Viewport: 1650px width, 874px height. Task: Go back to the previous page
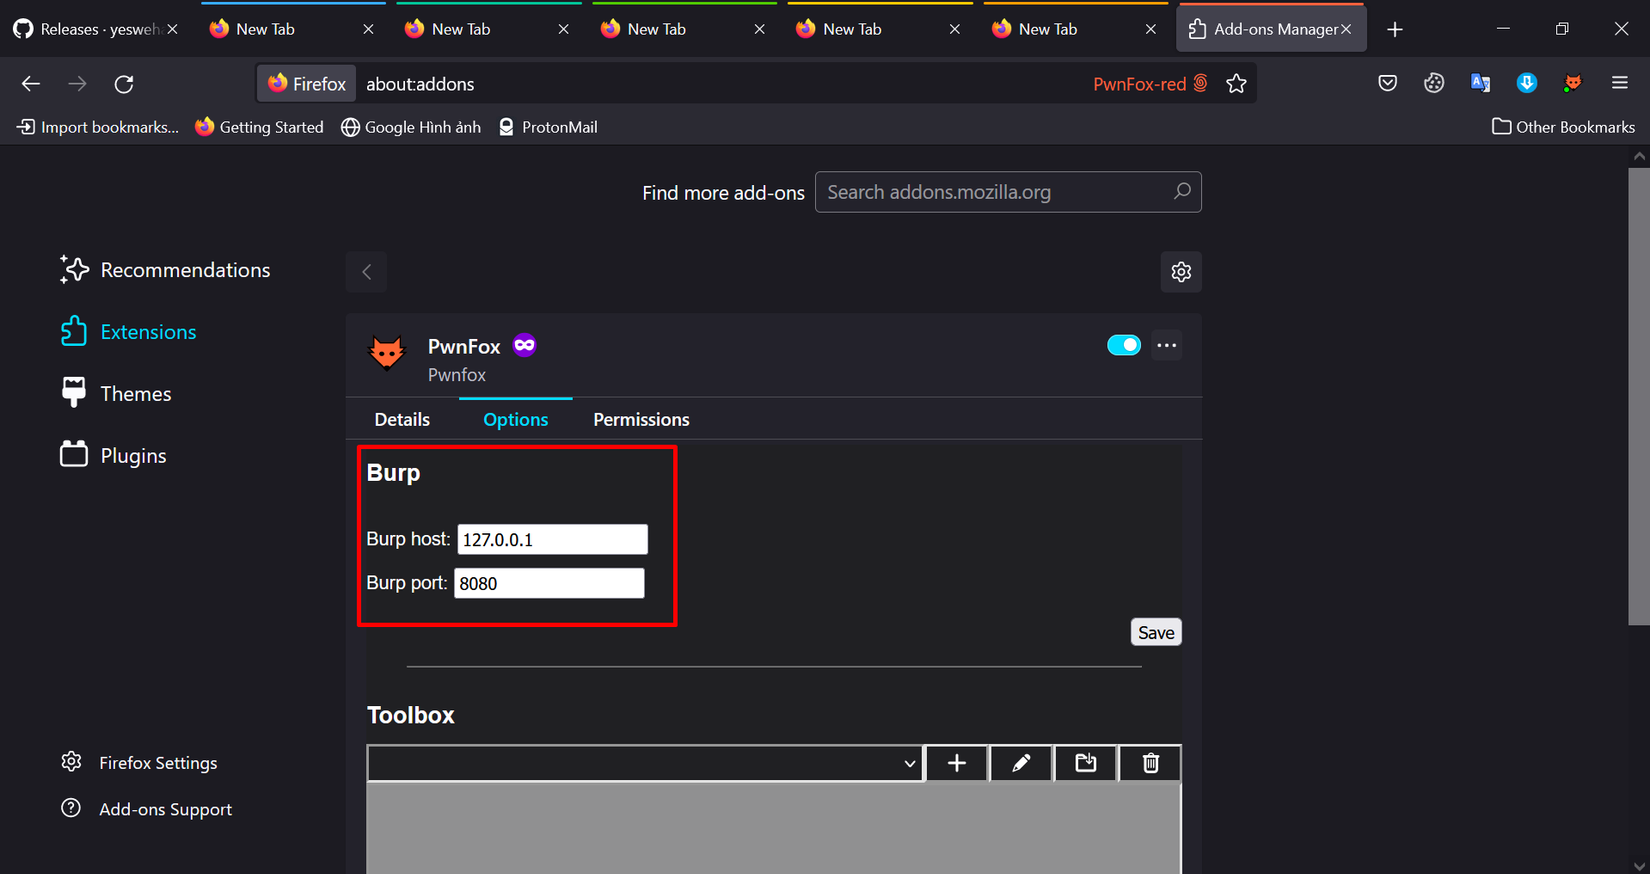tap(31, 84)
